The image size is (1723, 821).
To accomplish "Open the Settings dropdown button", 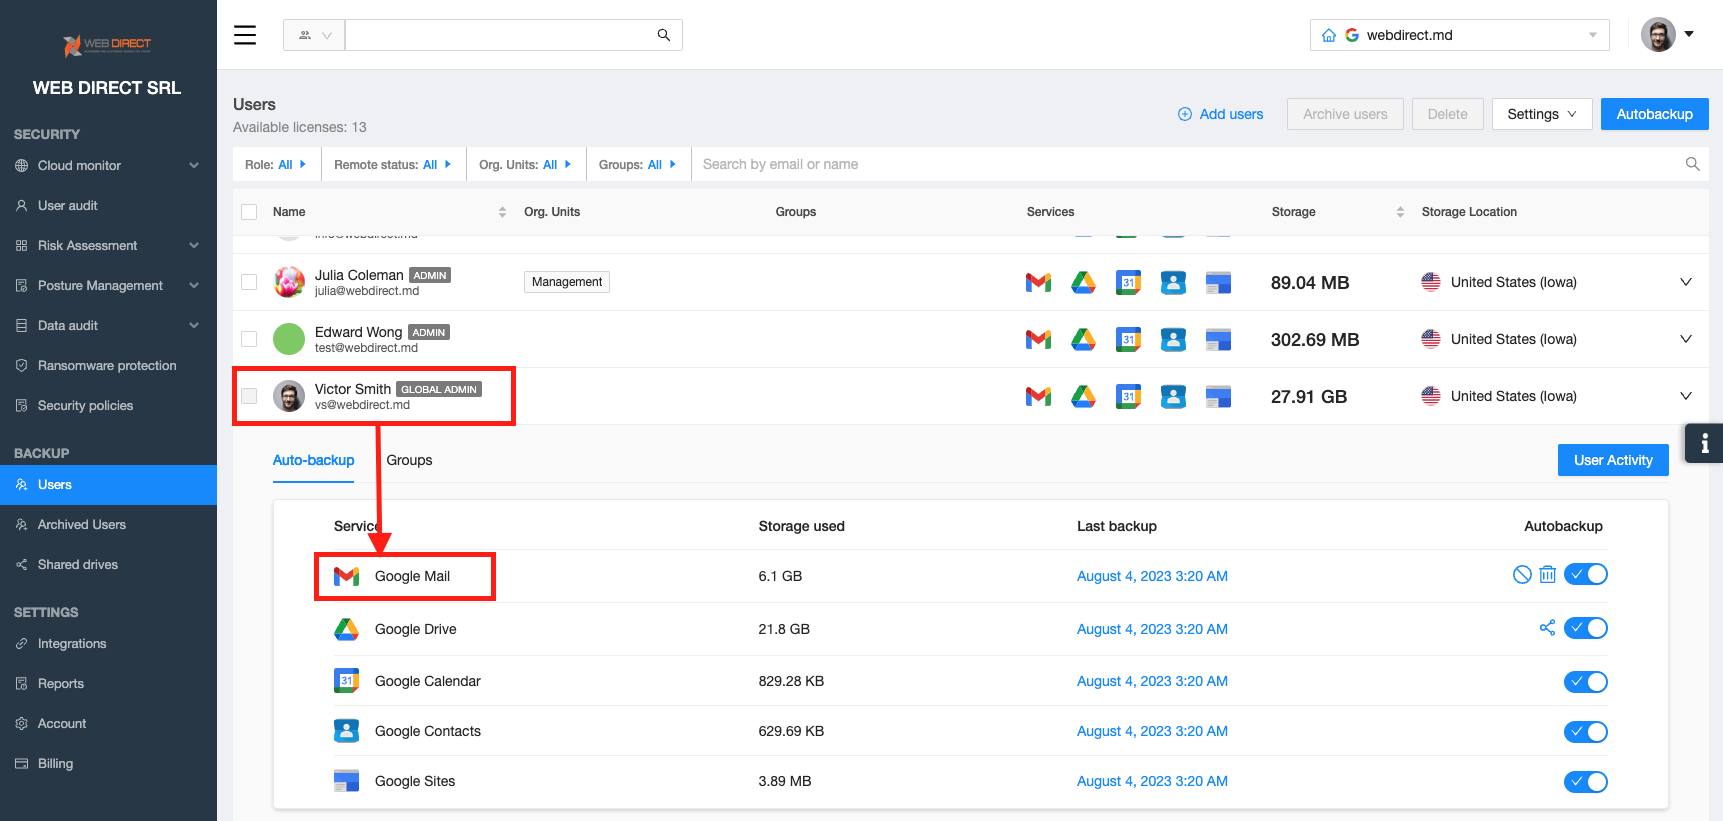I will (1541, 114).
